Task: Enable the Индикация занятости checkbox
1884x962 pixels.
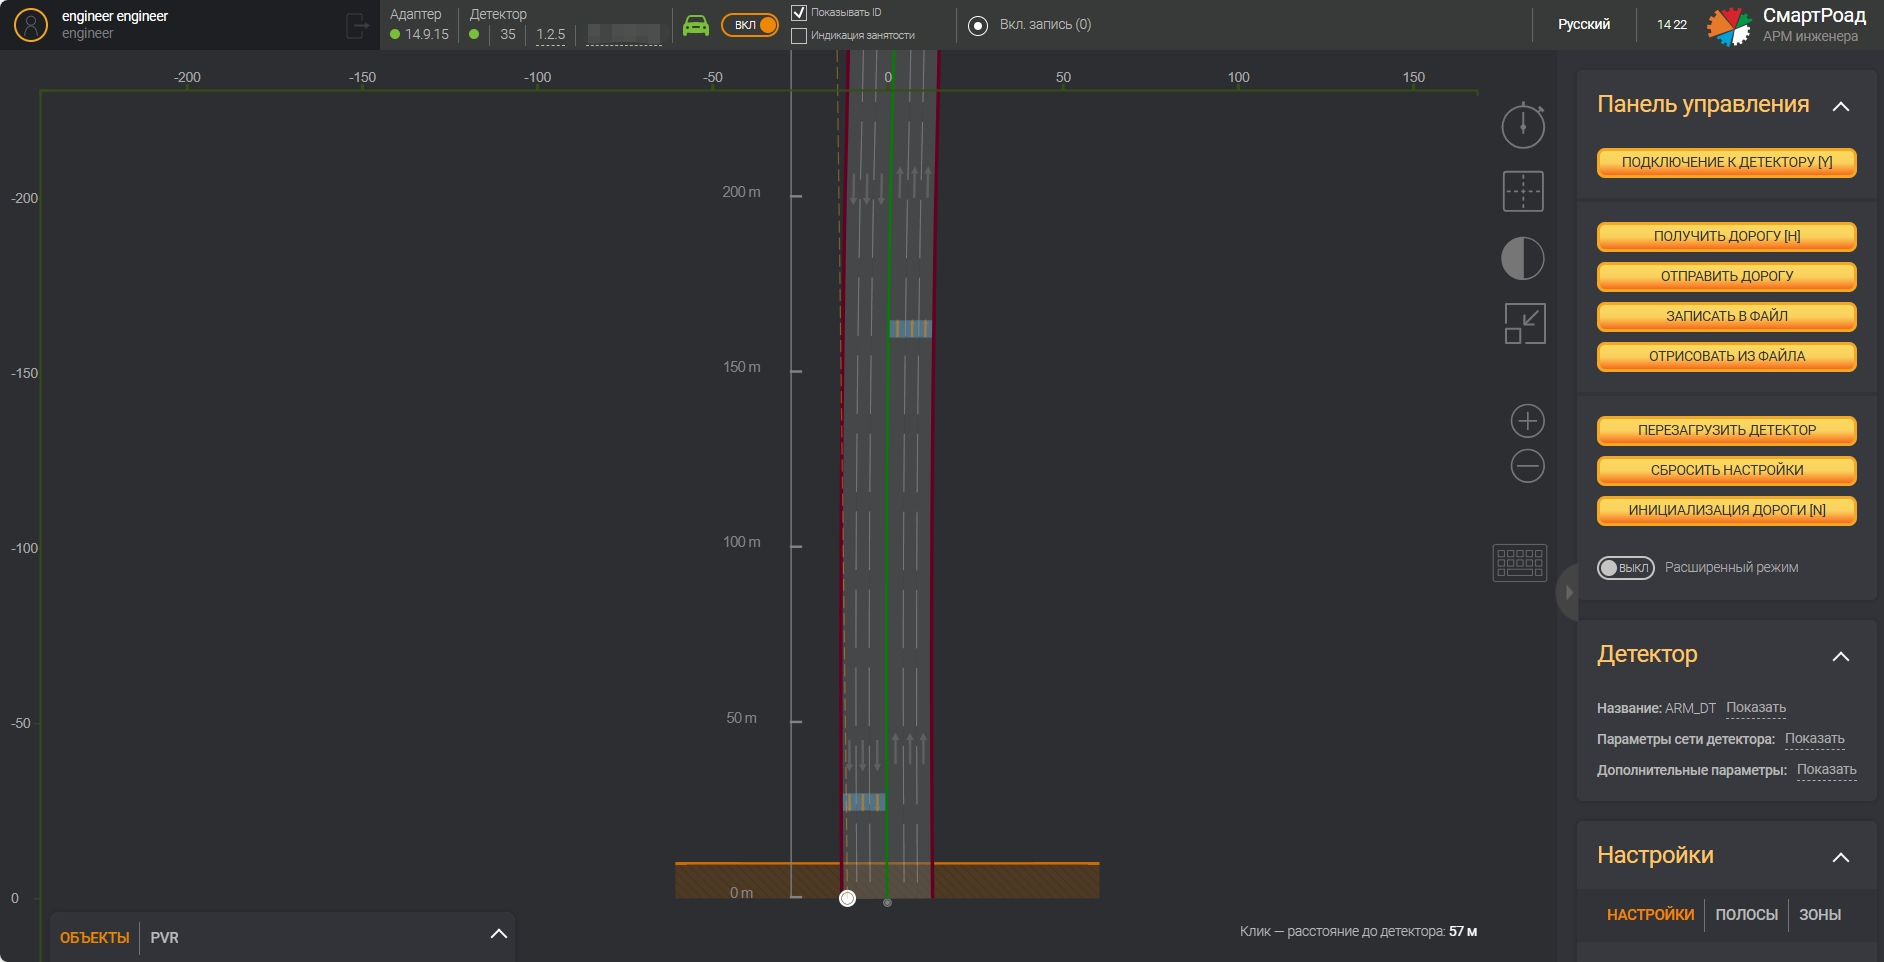Action: coord(799,36)
